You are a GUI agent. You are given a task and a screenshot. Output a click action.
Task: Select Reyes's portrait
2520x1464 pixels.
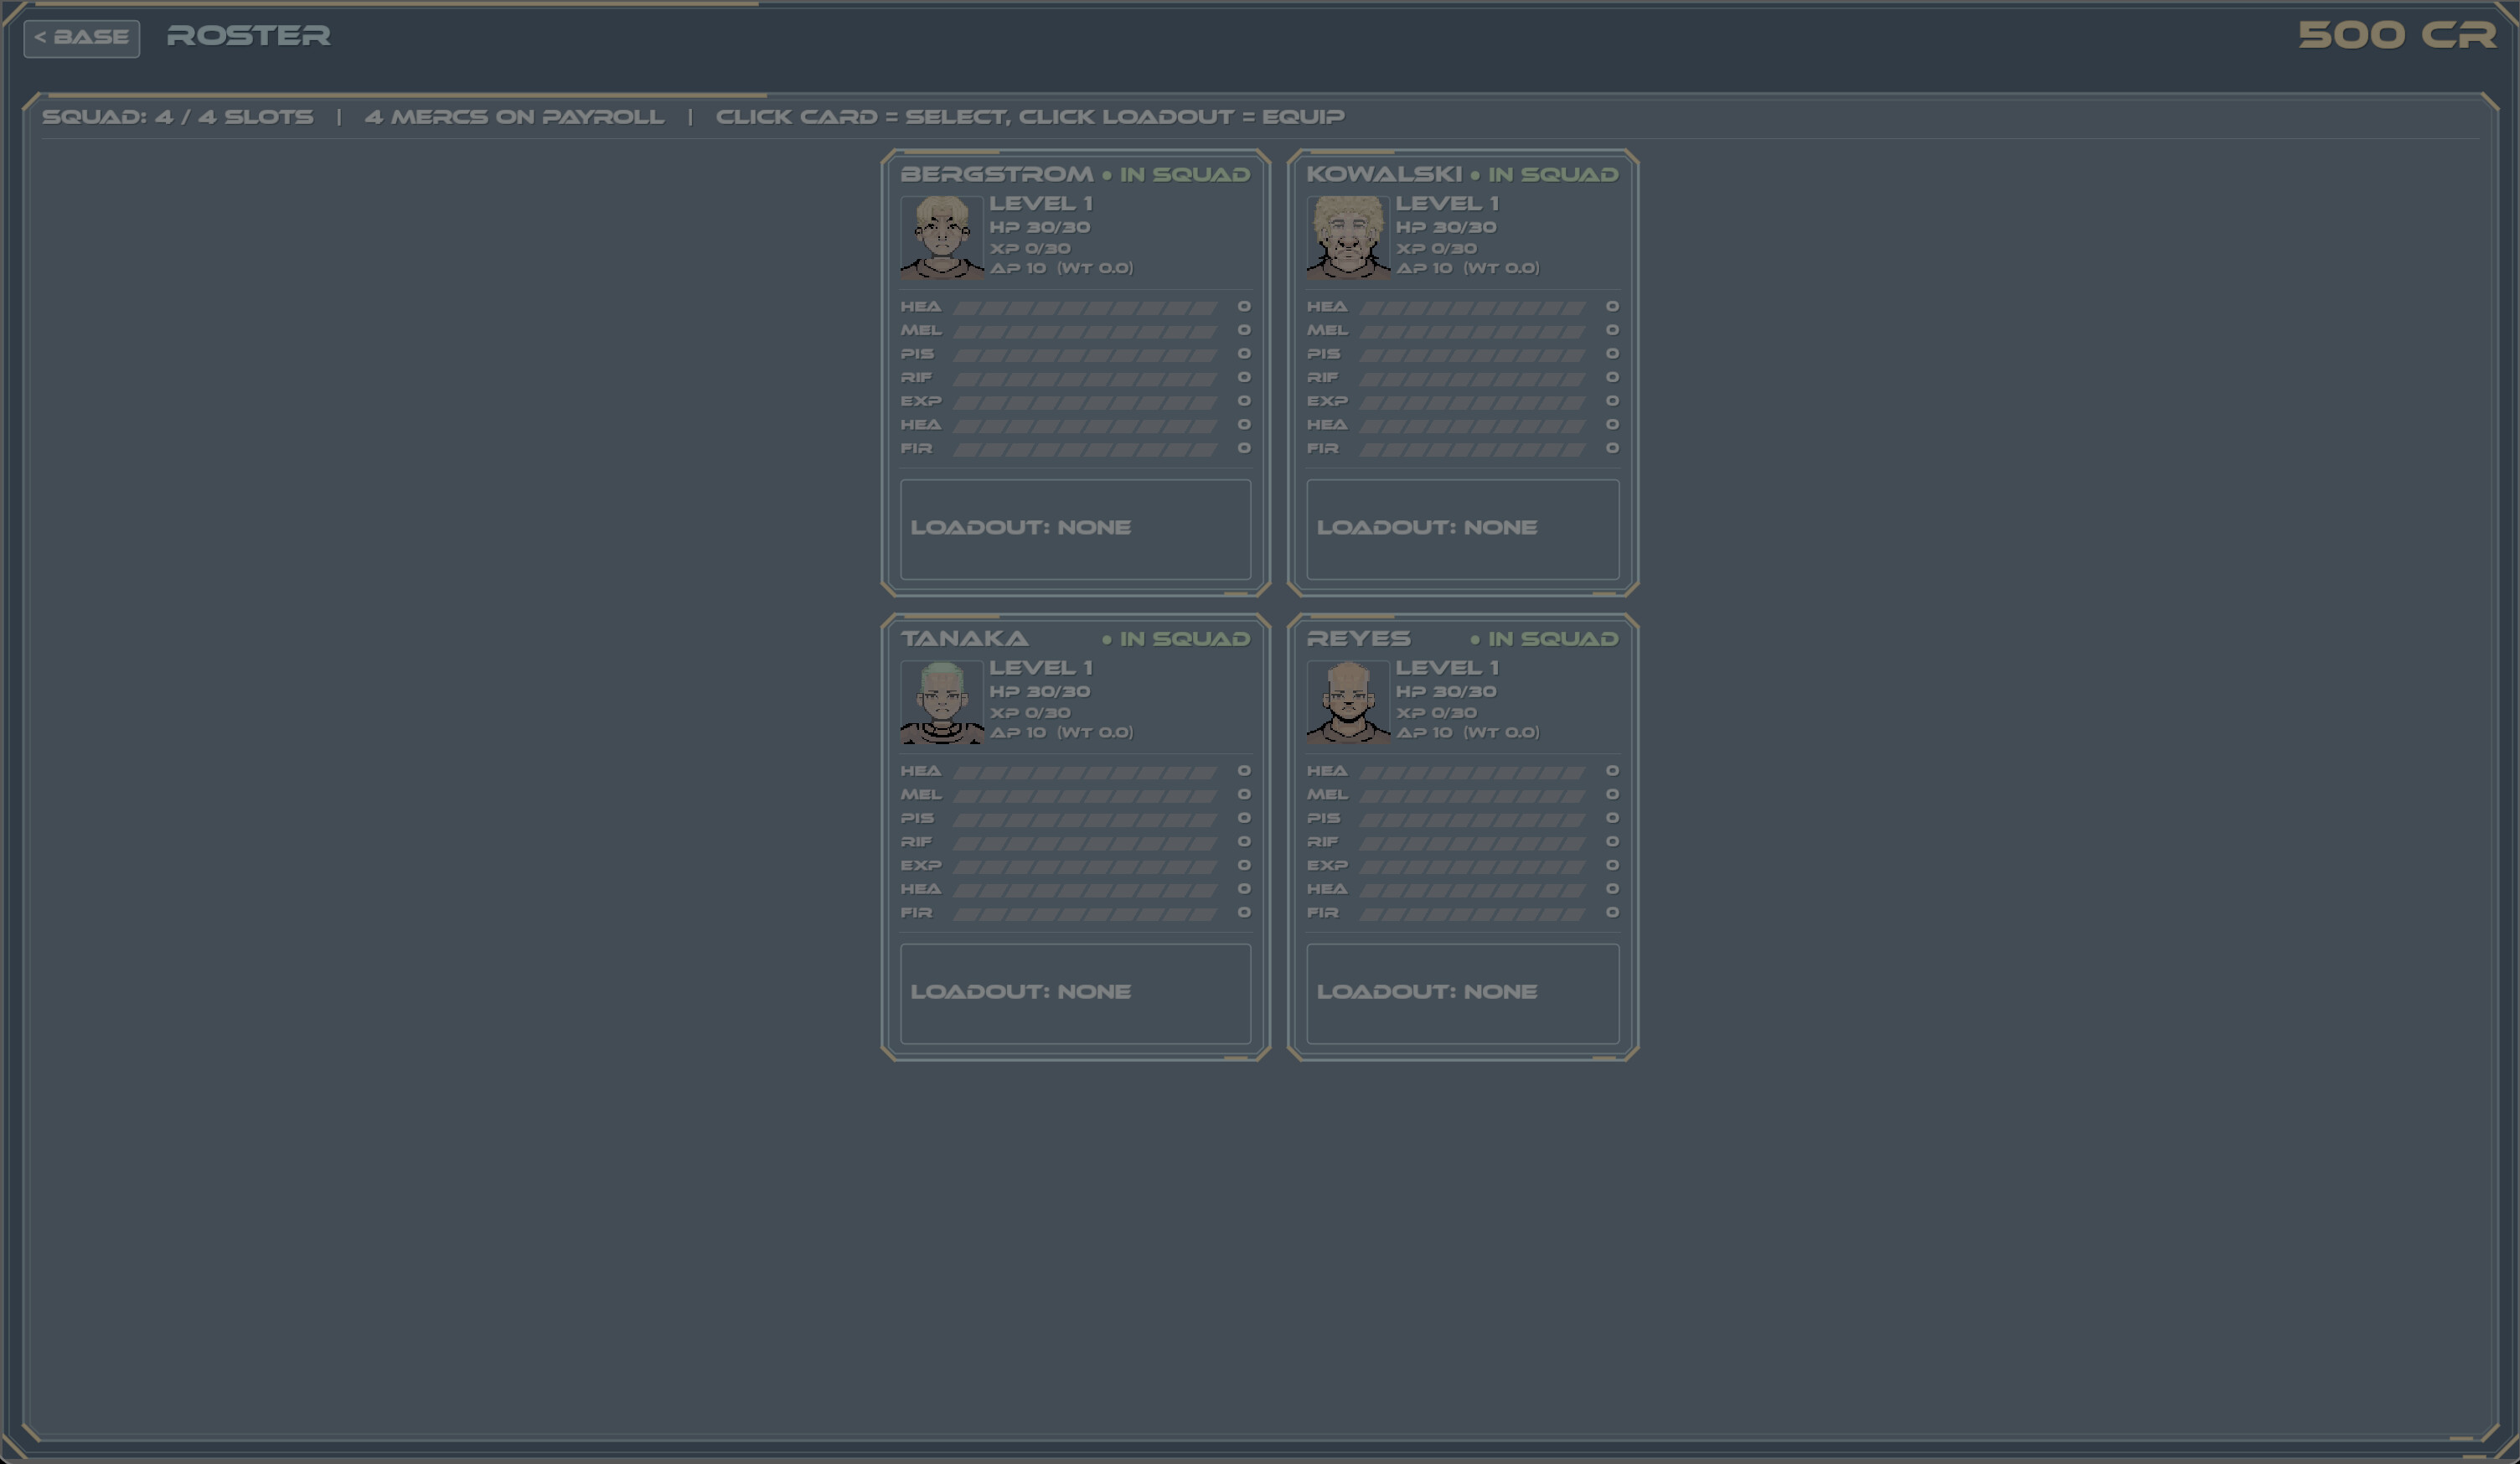[1348, 701]
